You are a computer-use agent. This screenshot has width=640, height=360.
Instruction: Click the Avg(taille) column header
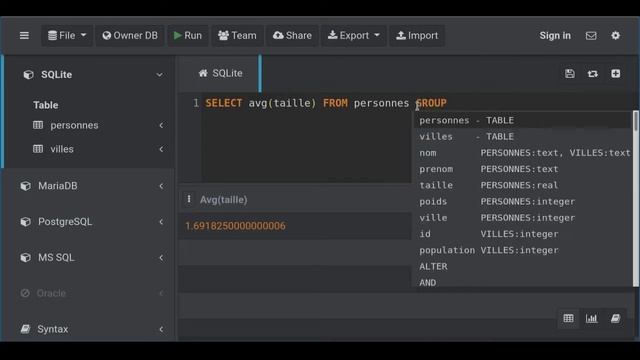tap(223, 200)
